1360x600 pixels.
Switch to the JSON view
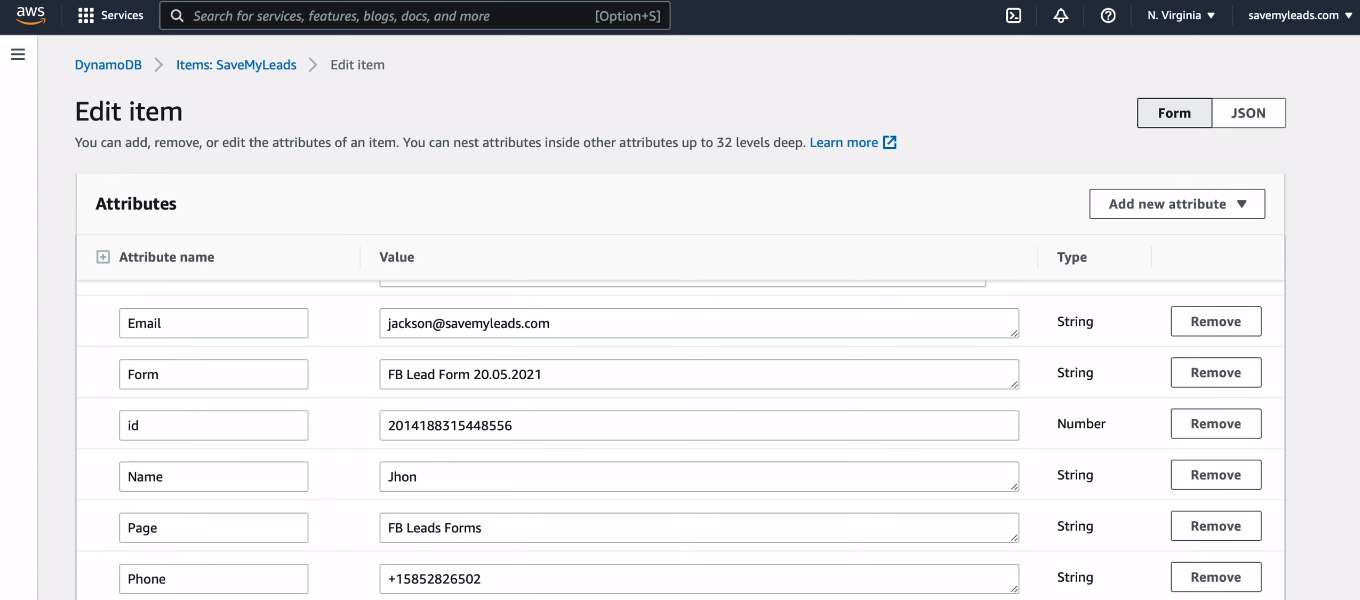point(1248,113)
